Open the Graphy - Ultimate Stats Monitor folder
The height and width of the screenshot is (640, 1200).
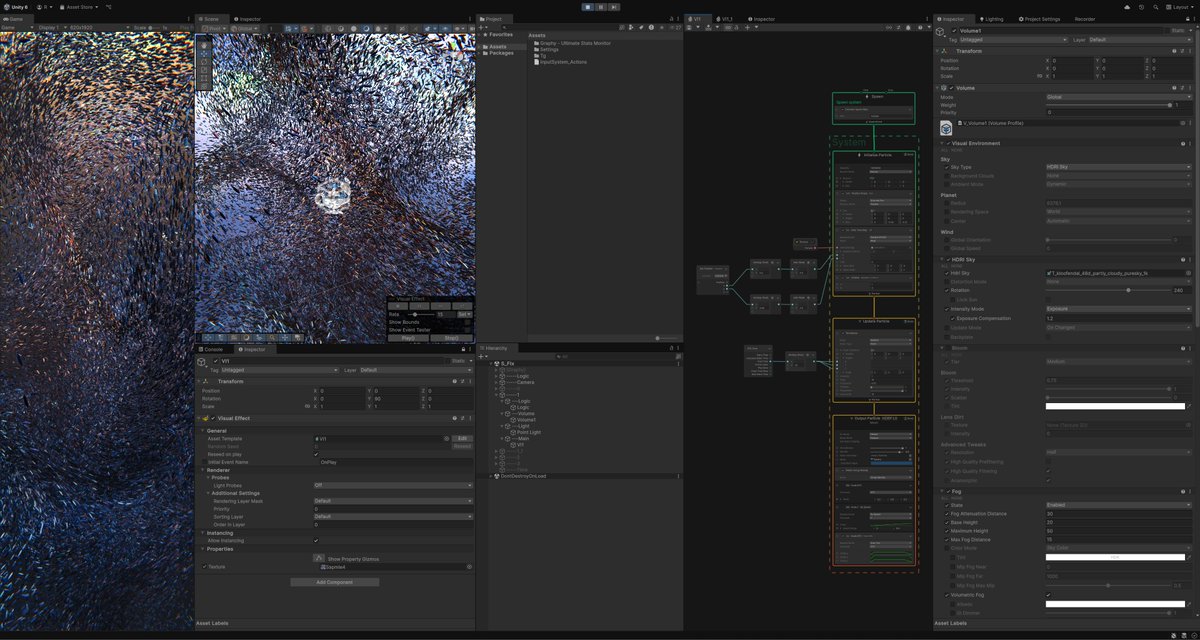[x=573, y=44]
